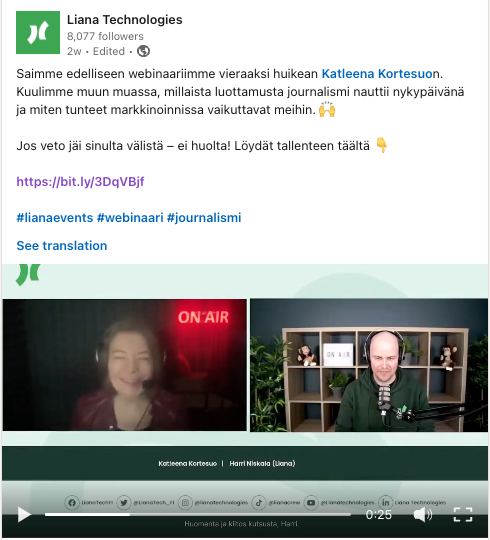Click the globe public visibility icon
Image resolution: width=490 pixels, height=540 pixels.
click(143, 51)
